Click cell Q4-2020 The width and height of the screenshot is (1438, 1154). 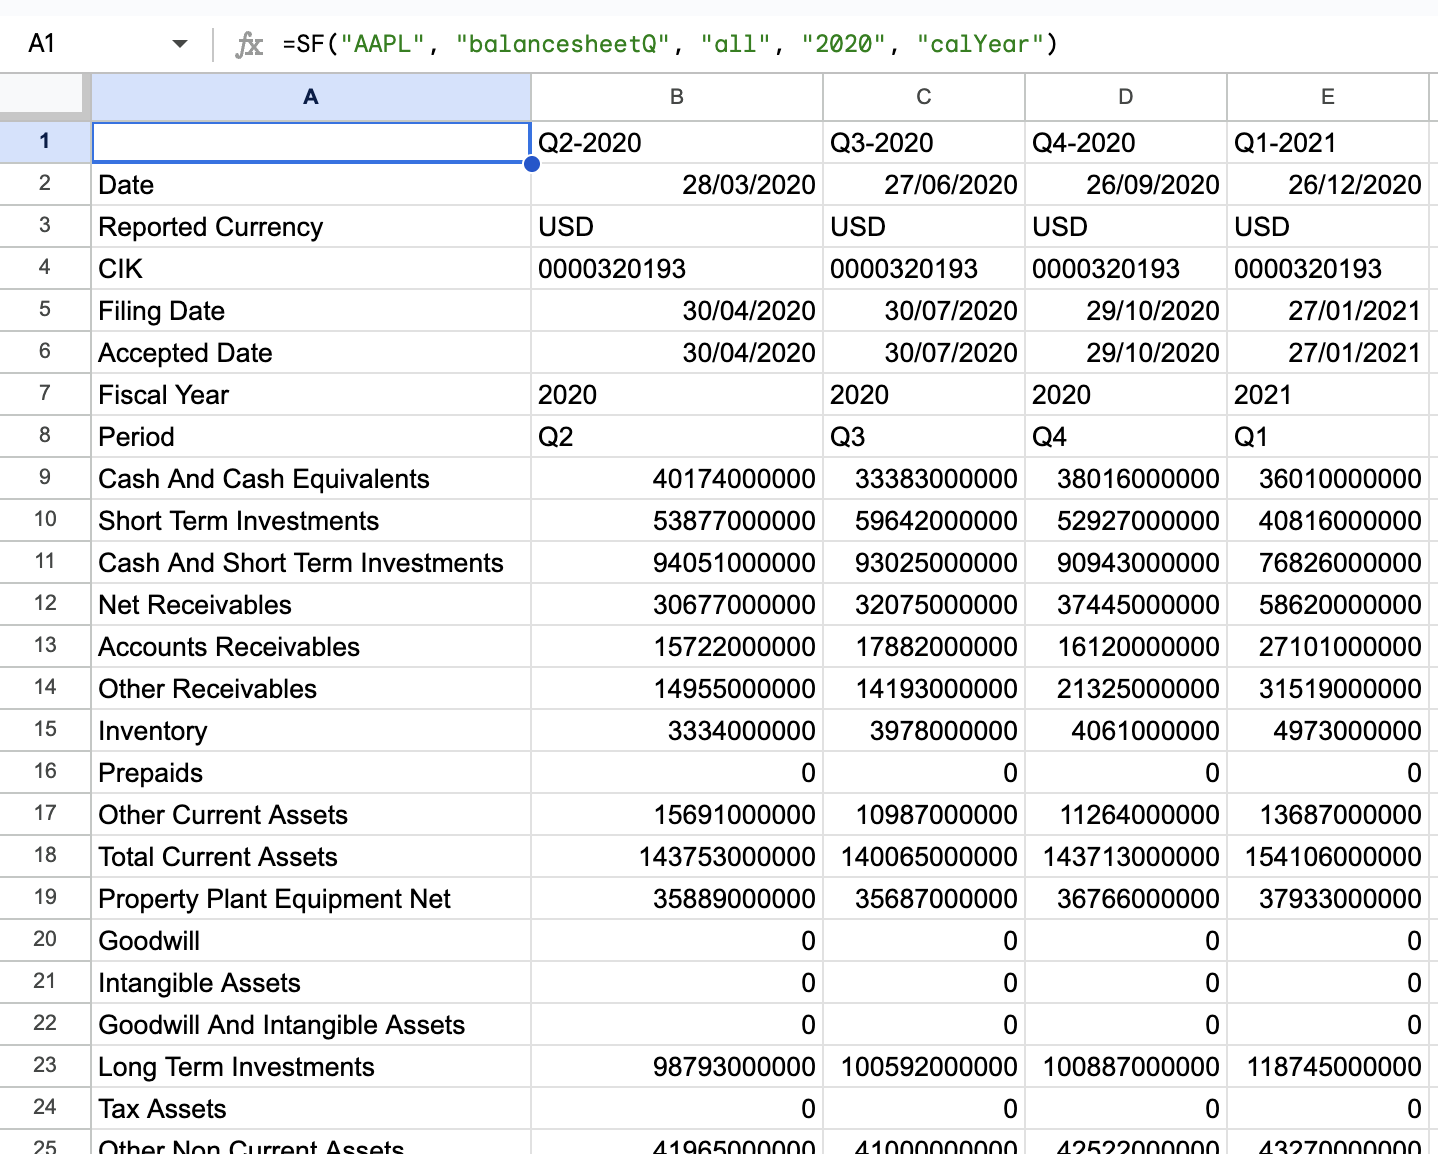[1126, 142]
